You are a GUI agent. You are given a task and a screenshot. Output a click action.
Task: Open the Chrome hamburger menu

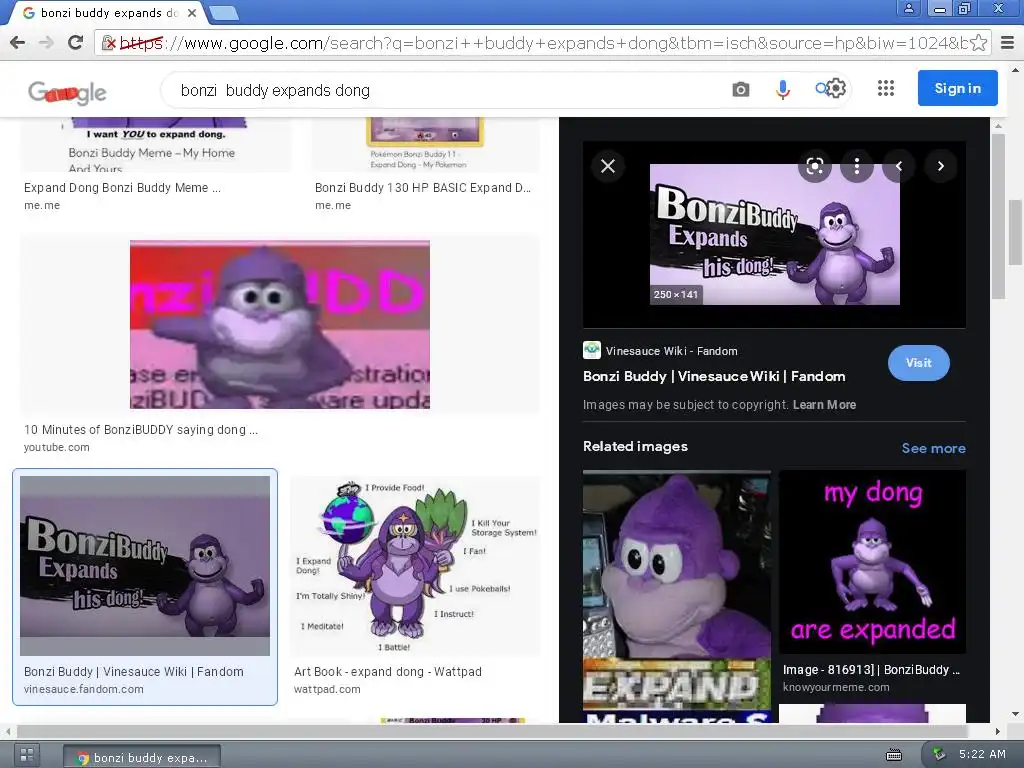tap(1007, 43)
